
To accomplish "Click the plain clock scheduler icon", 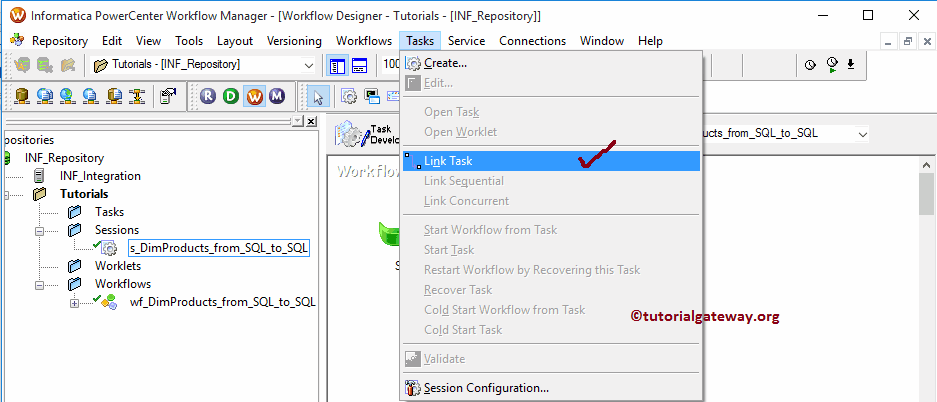I will coord(810,65).
